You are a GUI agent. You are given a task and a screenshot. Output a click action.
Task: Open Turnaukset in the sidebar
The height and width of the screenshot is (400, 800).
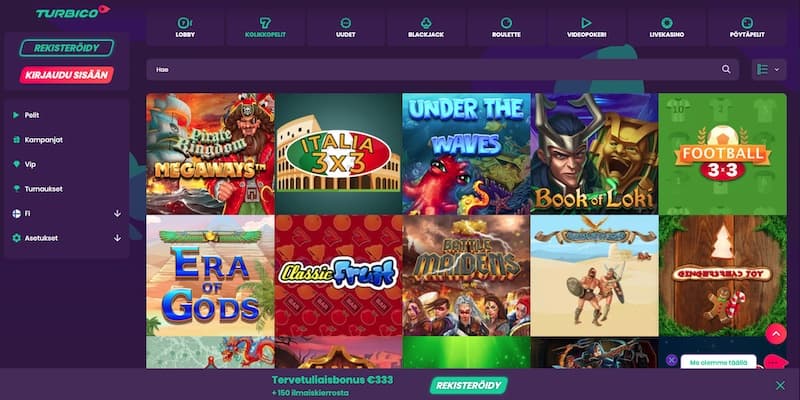44,189
